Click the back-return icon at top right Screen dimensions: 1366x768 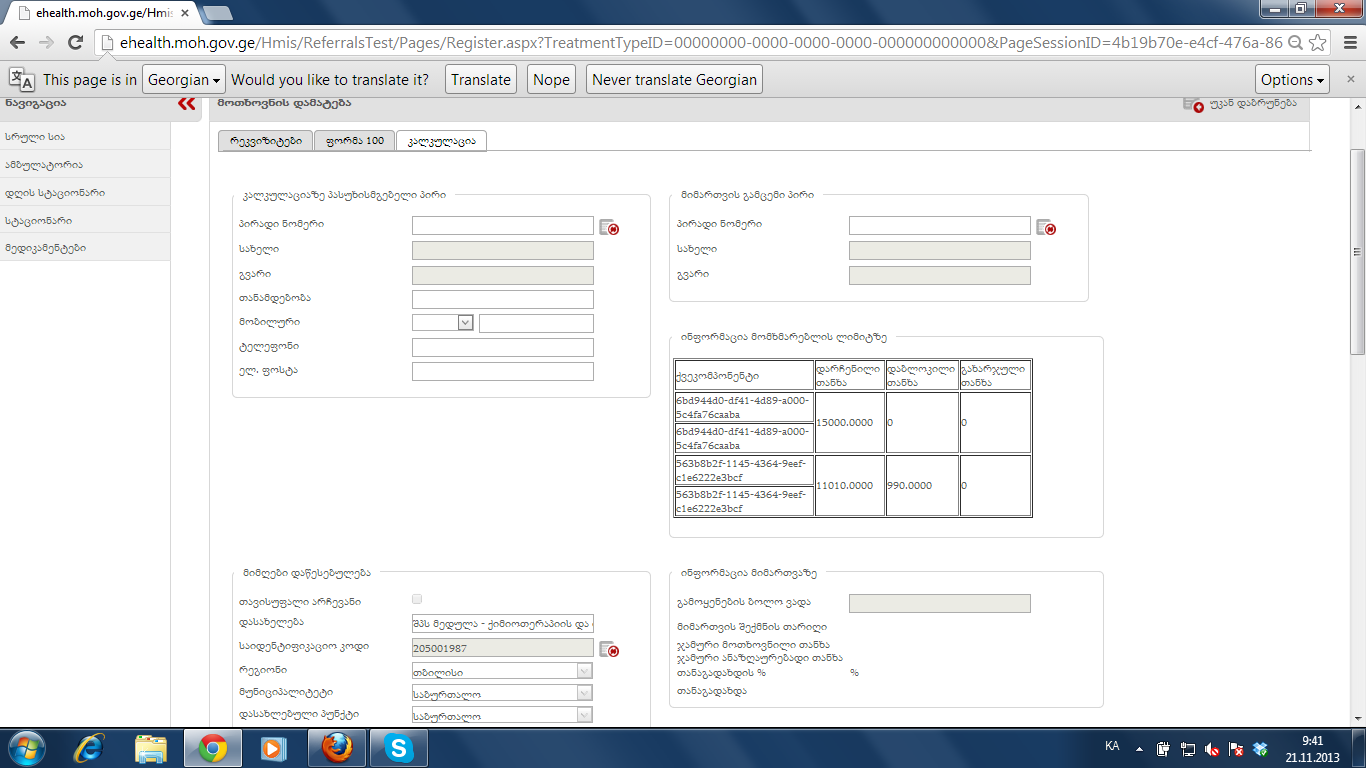pyautogui.click(x=1192, y=103)
